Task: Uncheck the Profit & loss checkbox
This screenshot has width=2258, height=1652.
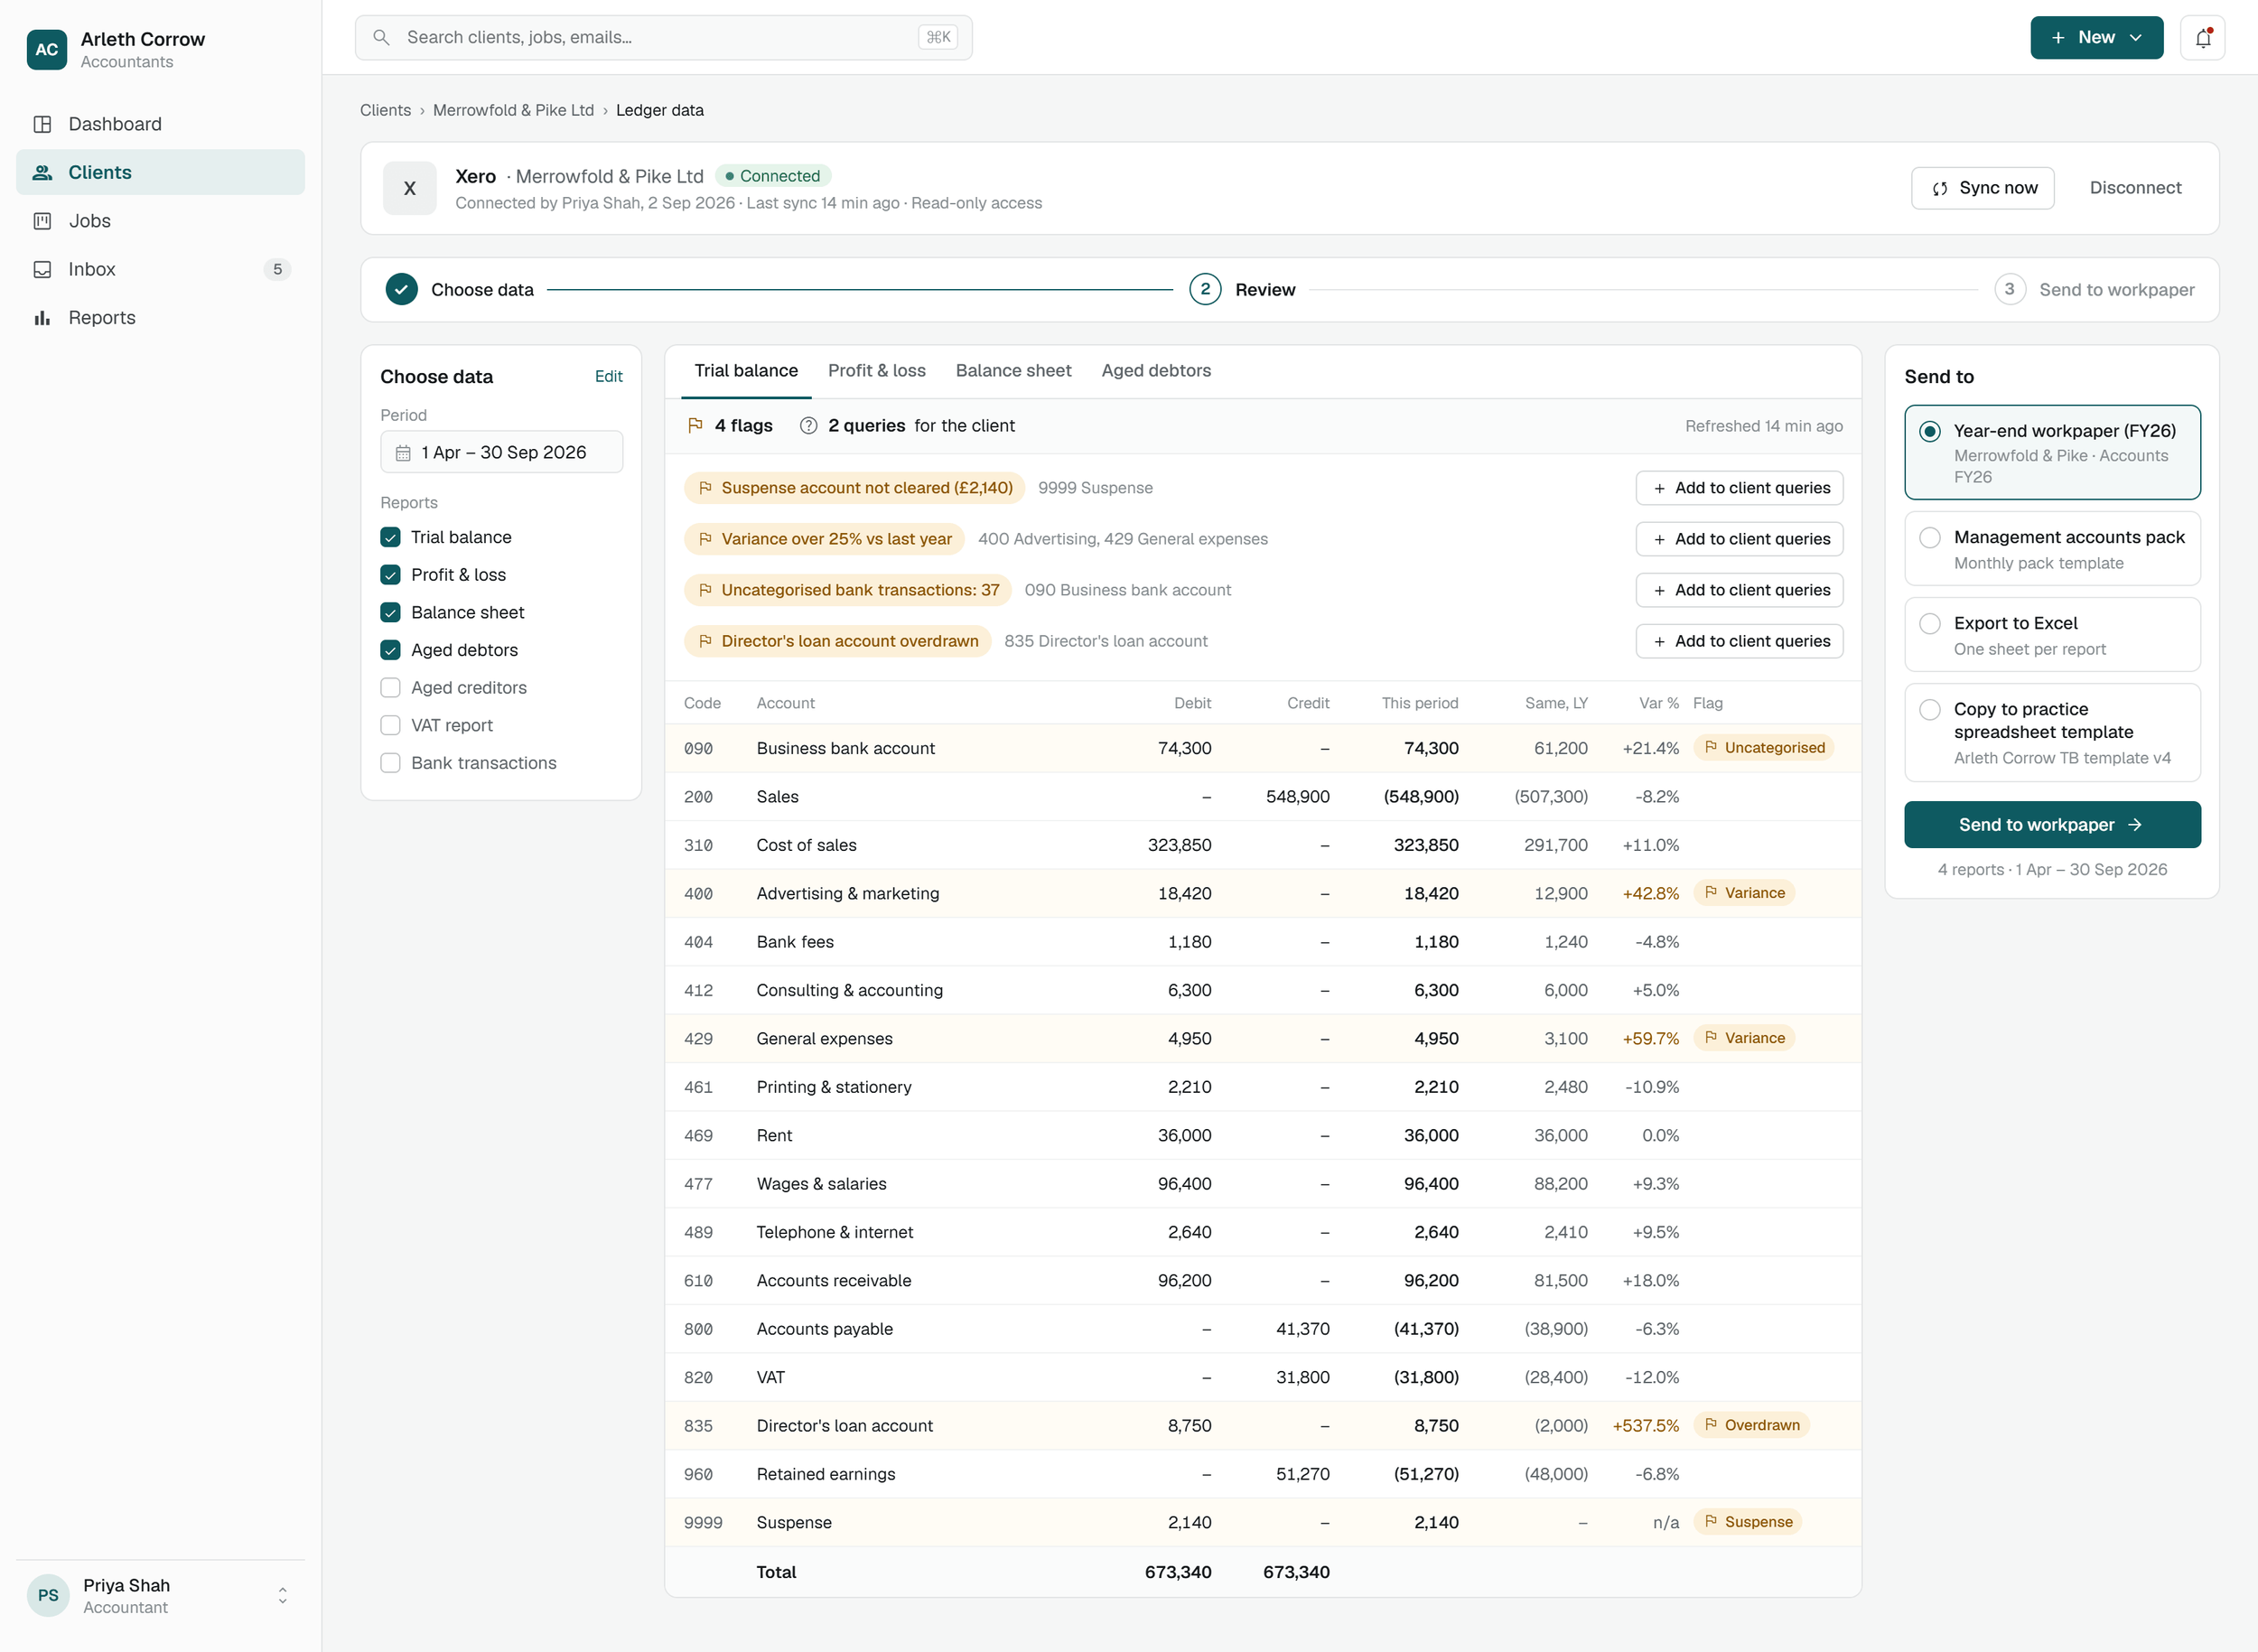Action: (391, 575)
